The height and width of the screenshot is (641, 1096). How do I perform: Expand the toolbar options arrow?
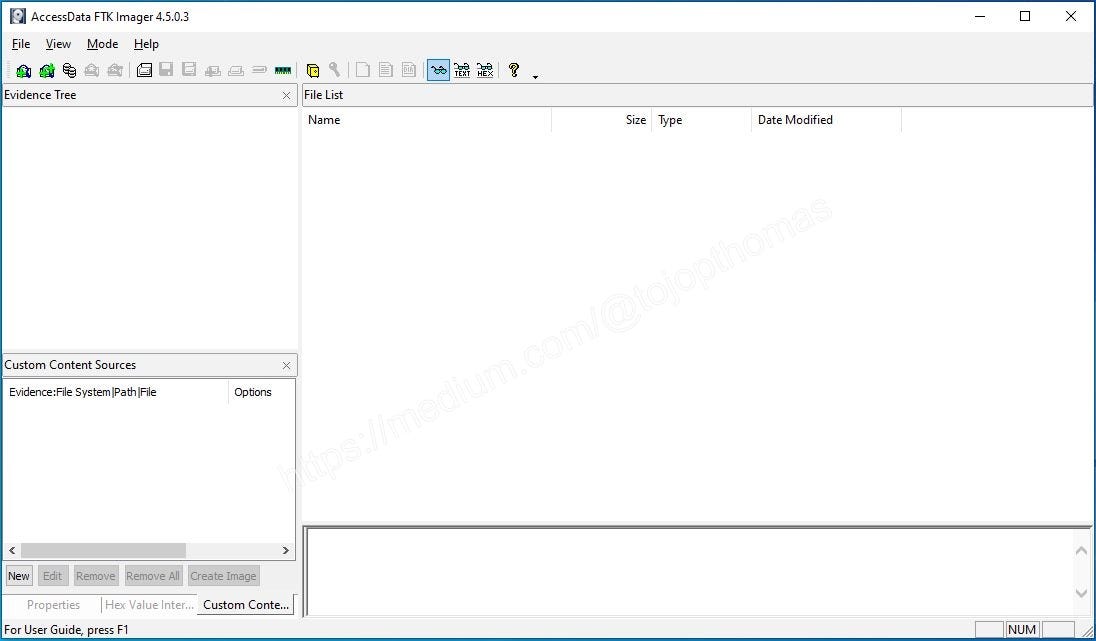click(535, 76)
